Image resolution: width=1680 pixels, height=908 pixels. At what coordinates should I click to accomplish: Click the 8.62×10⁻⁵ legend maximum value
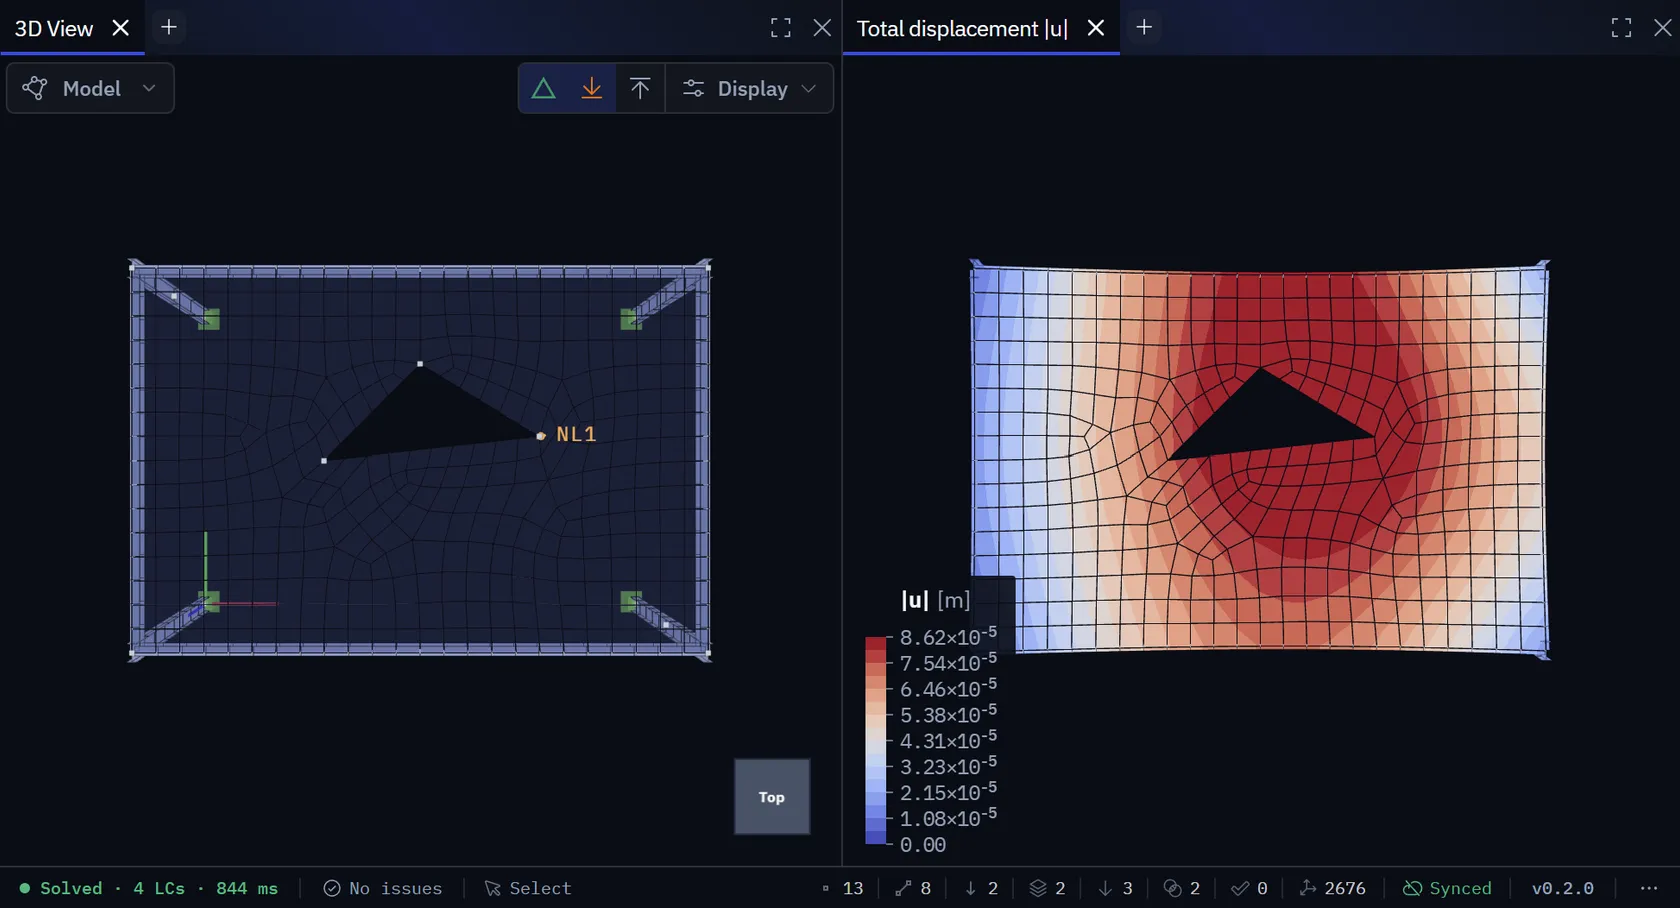pyautogui.click(x=948, y=637)
